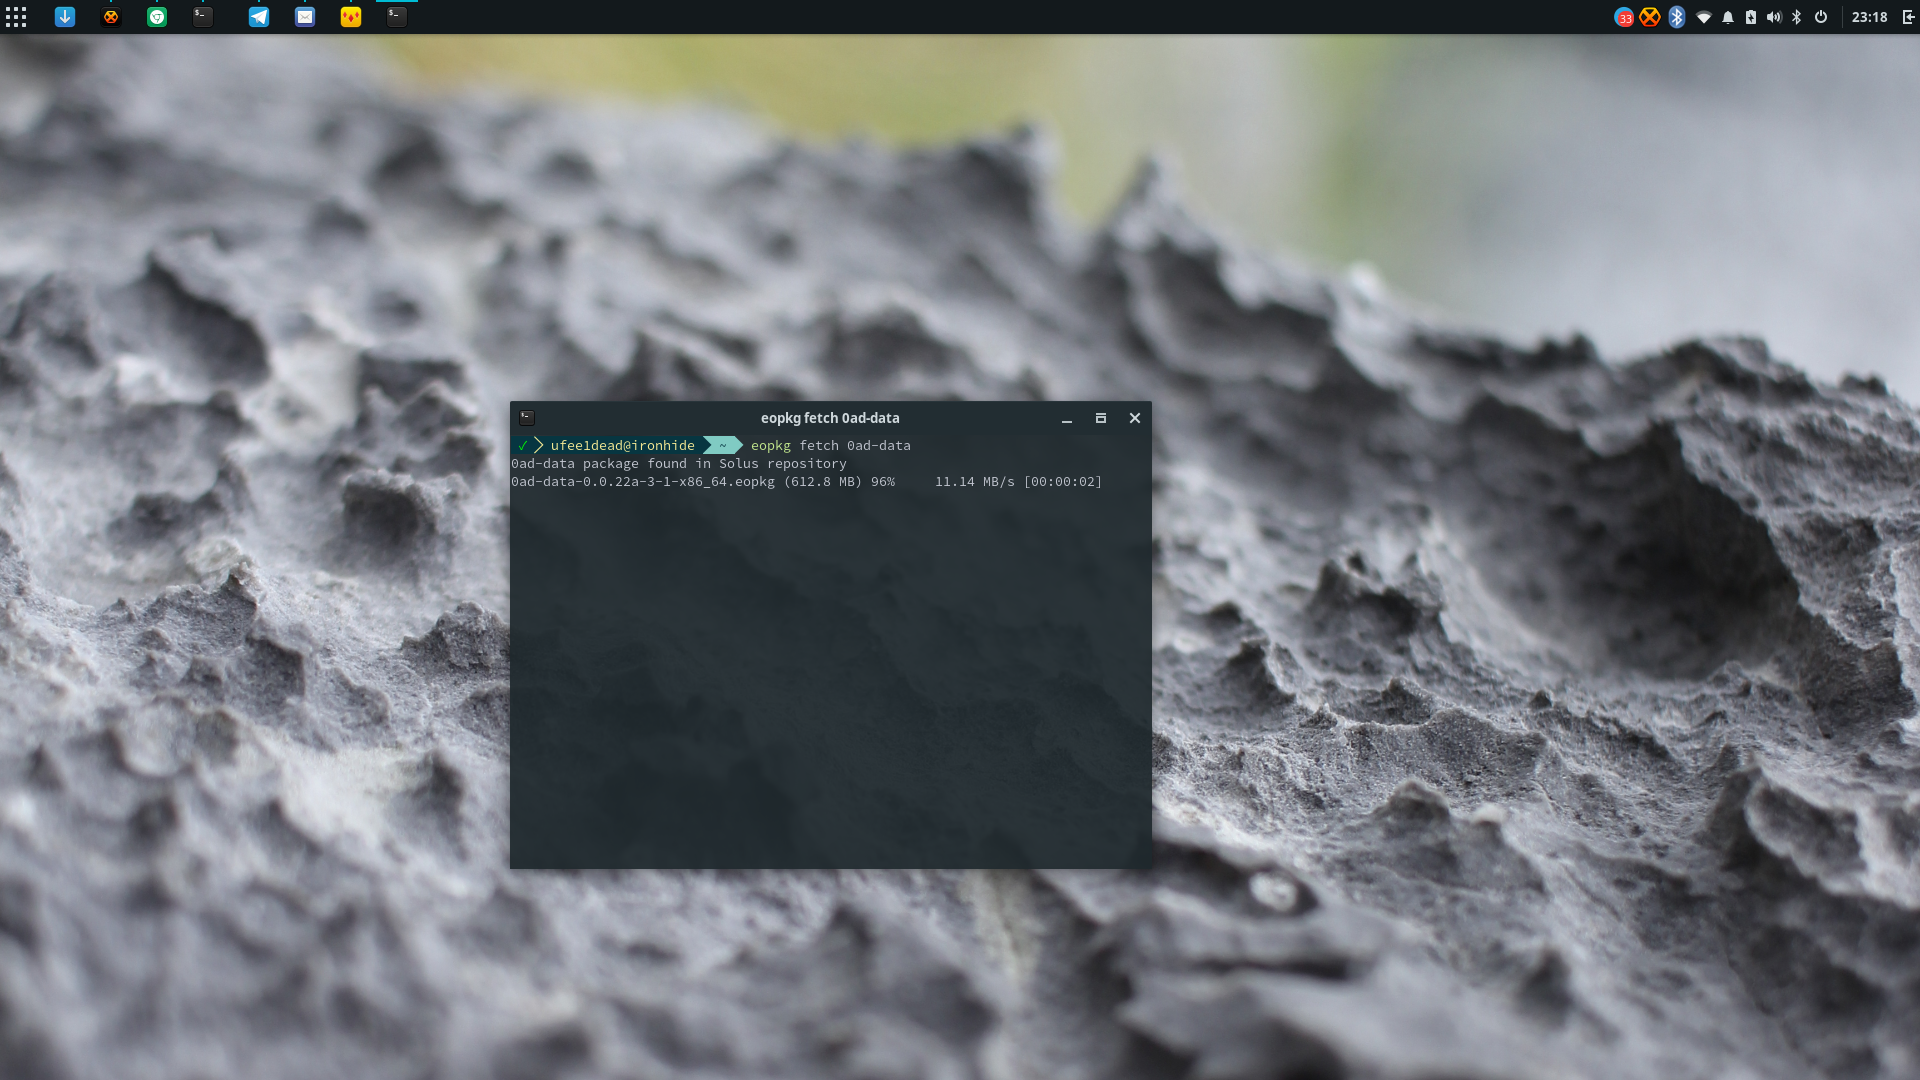Screen dimensions: 1920x1080
Task: Click the 'eopkg' command word in terminal
Action: 771,446
